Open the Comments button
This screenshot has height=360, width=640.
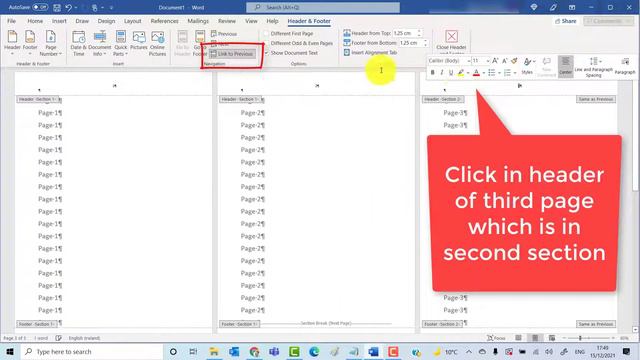(608, 21)
